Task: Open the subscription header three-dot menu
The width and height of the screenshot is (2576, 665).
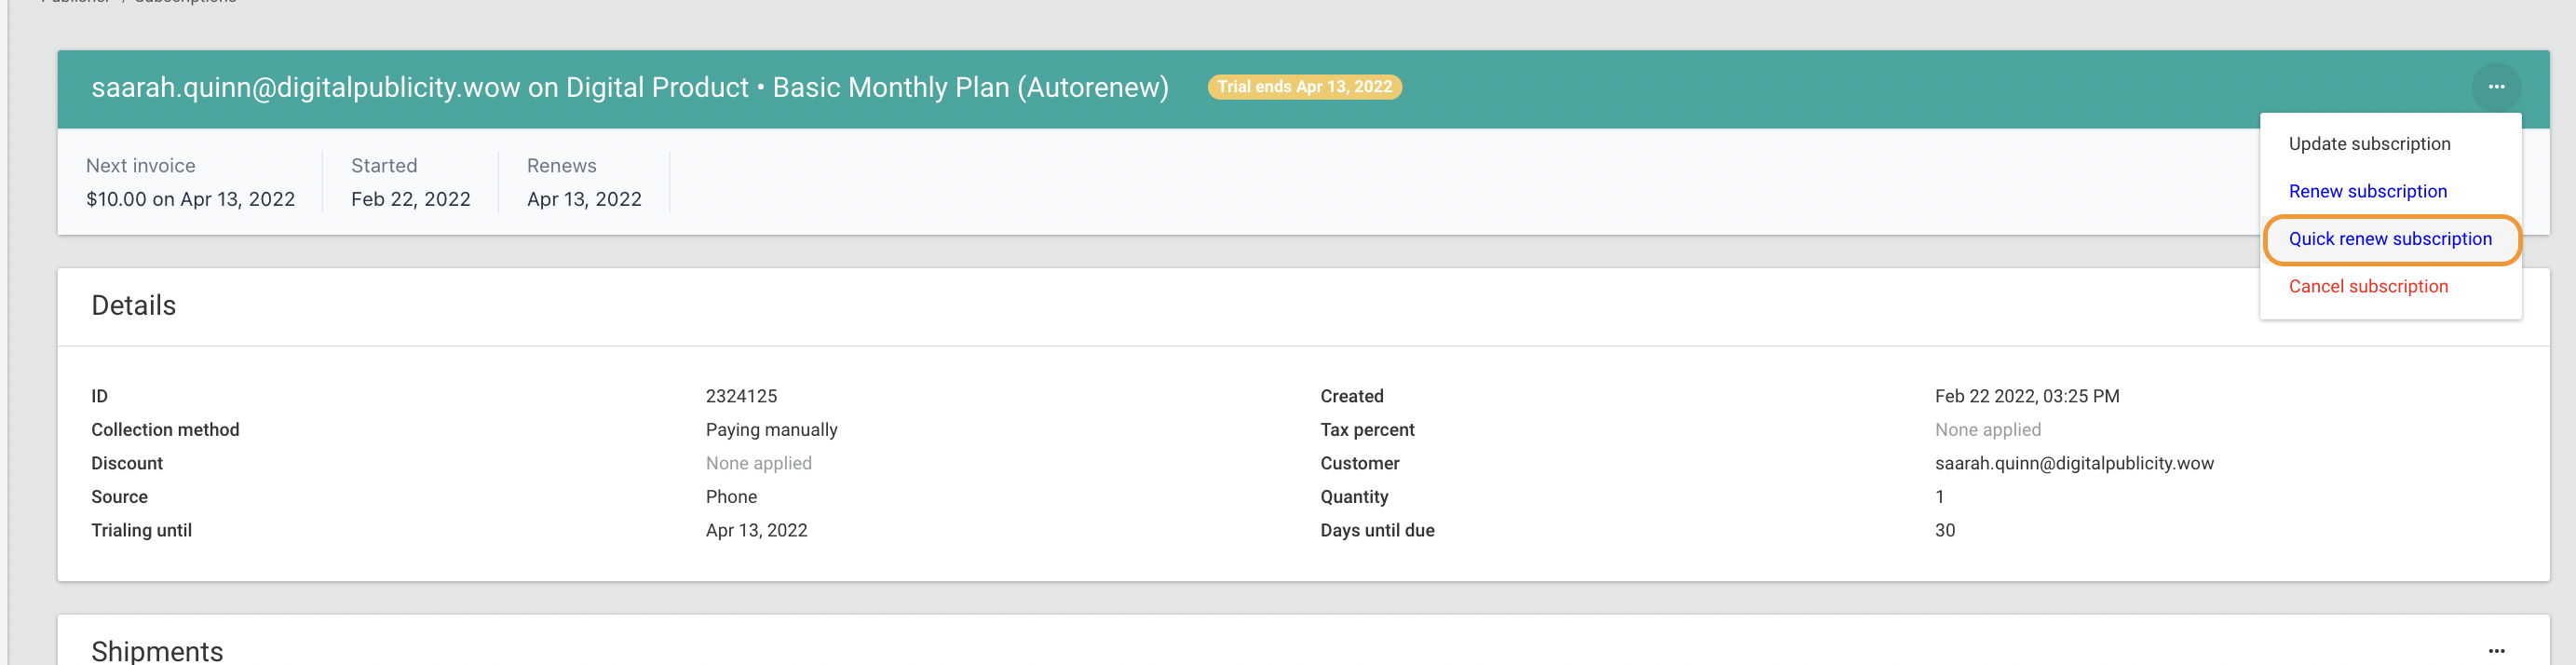Action: coord(2496,87)
